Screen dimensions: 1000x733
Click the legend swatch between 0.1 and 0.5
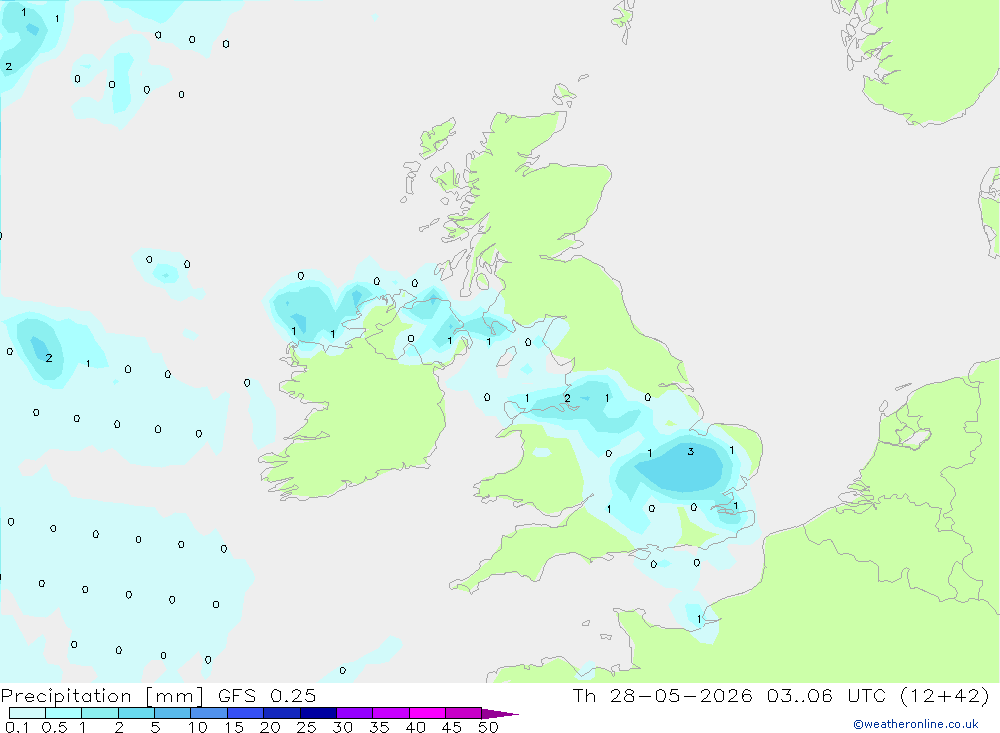(x=27, y=713)
